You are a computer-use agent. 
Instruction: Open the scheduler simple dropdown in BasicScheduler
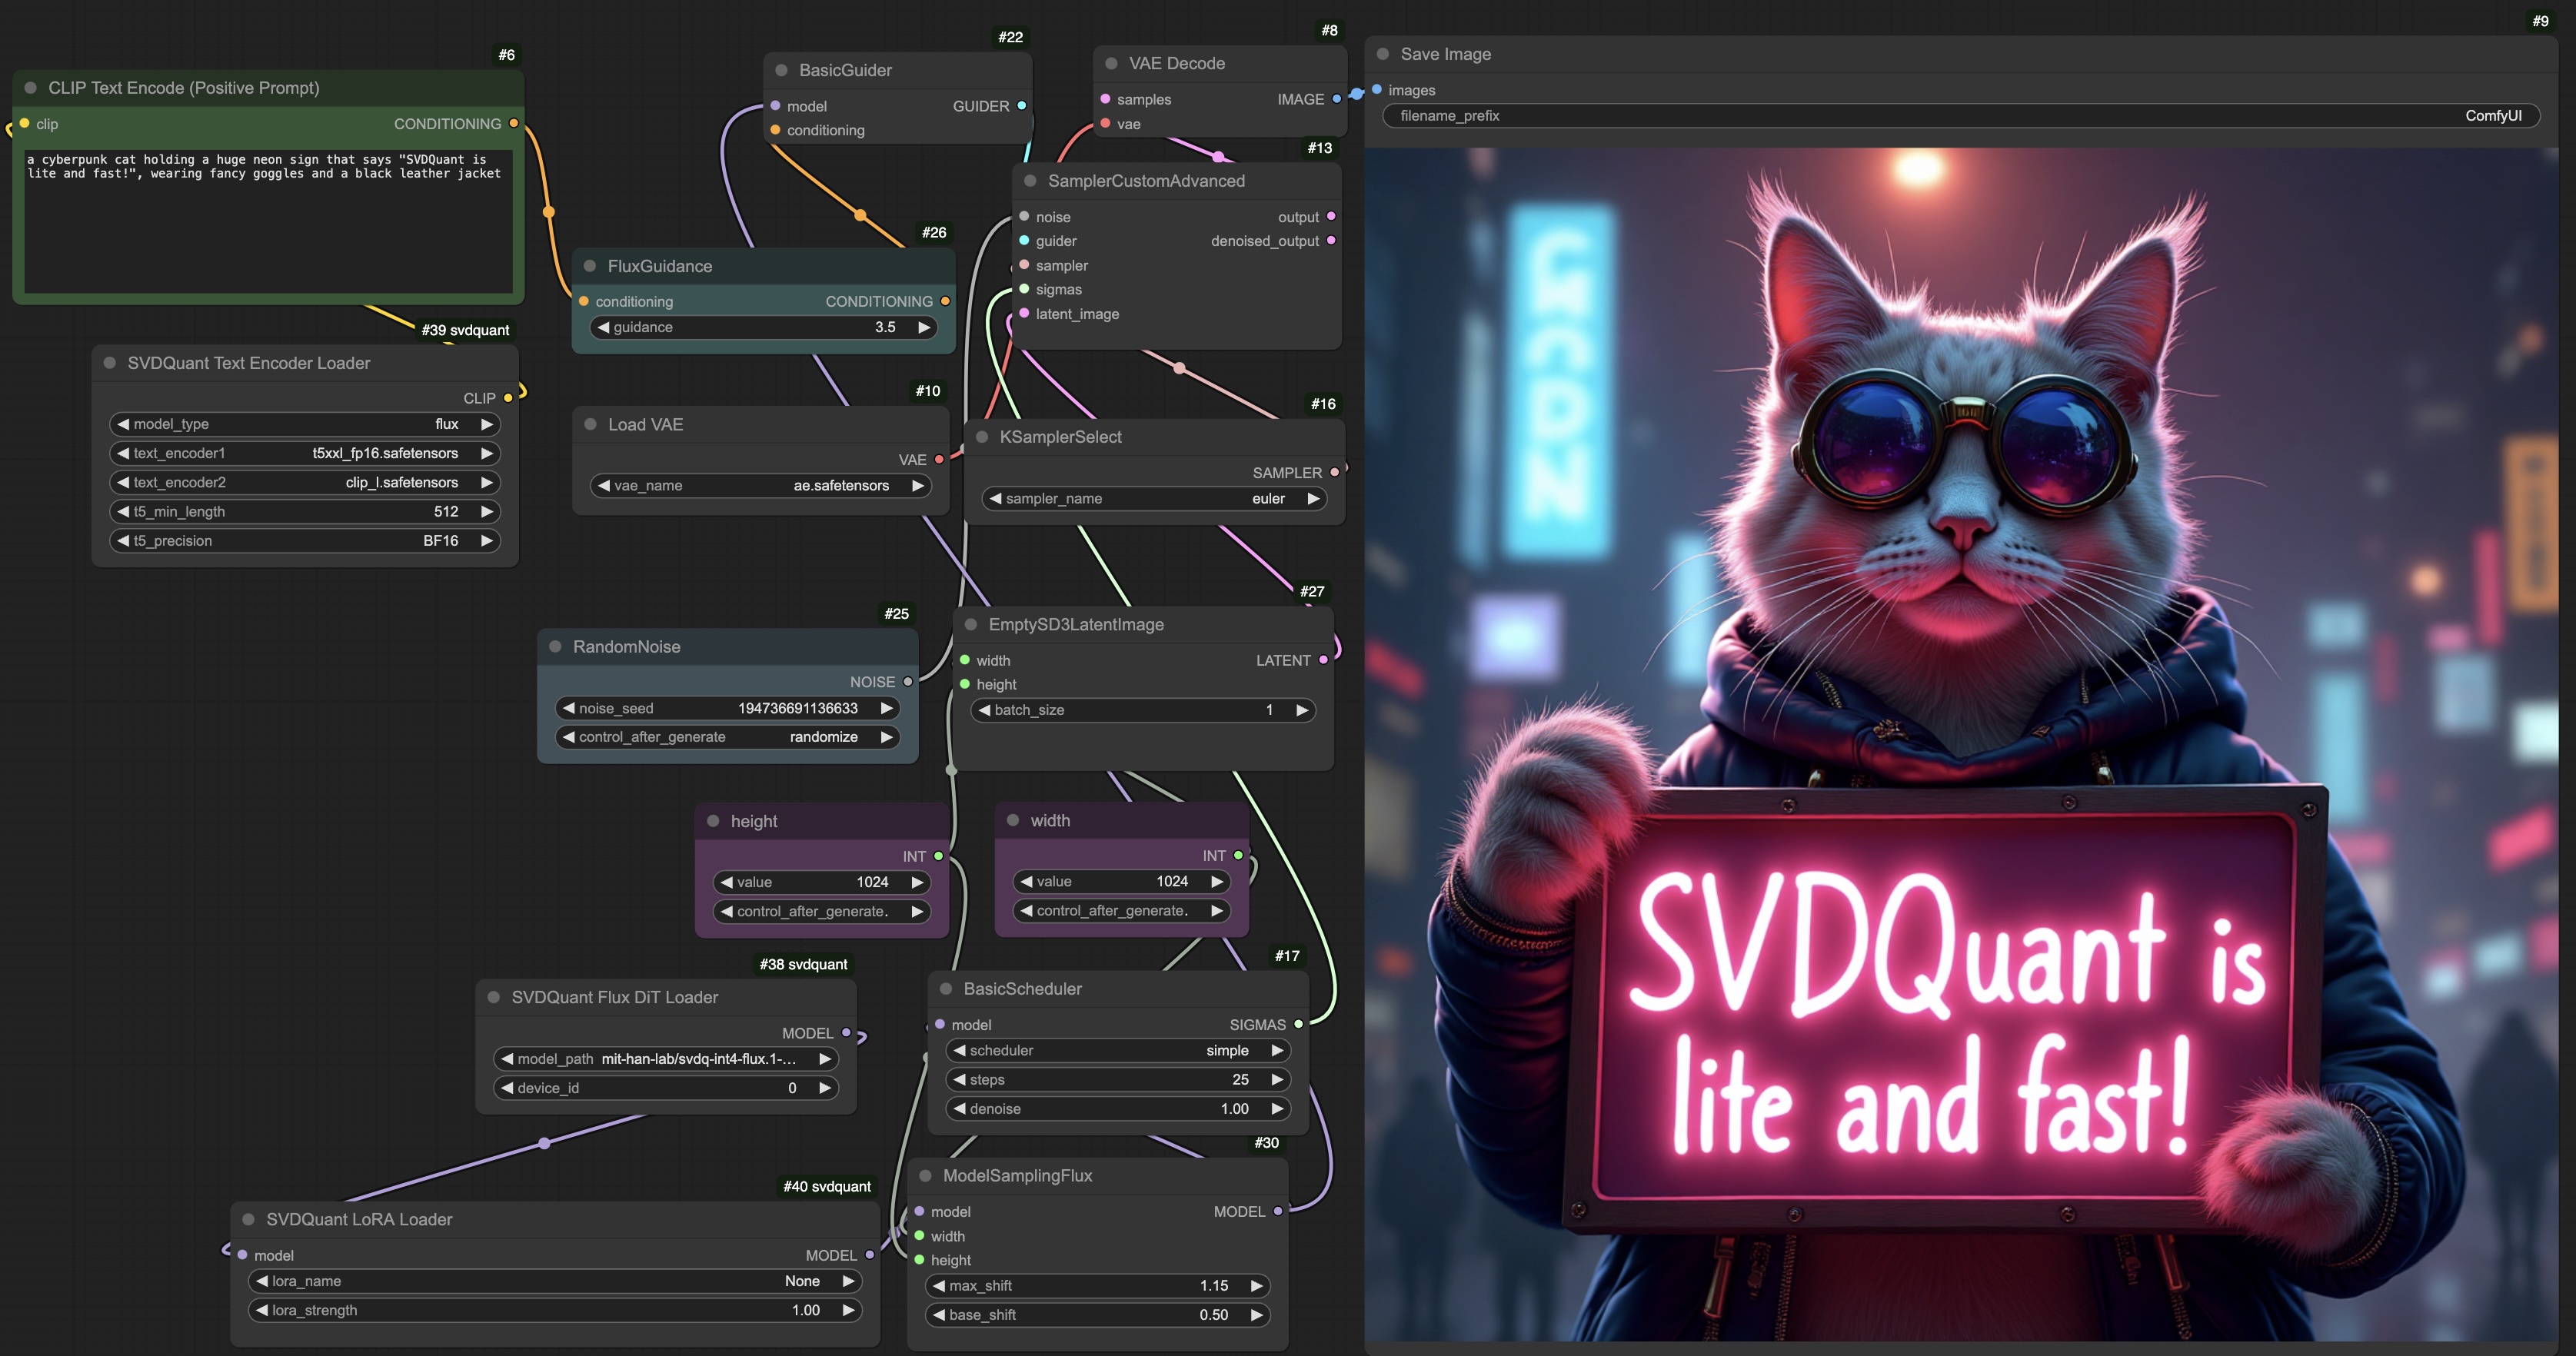click(x=1117, y=1050)
